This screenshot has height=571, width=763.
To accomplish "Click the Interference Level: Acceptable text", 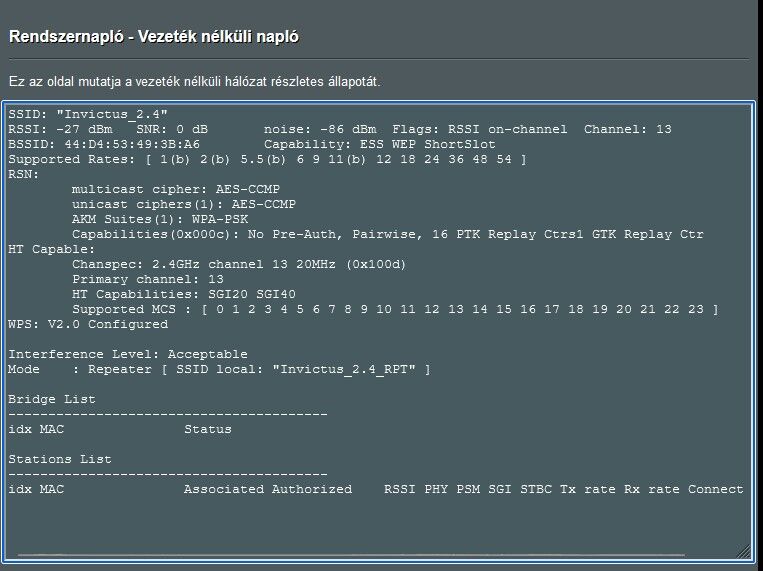I will click(127, 354).
